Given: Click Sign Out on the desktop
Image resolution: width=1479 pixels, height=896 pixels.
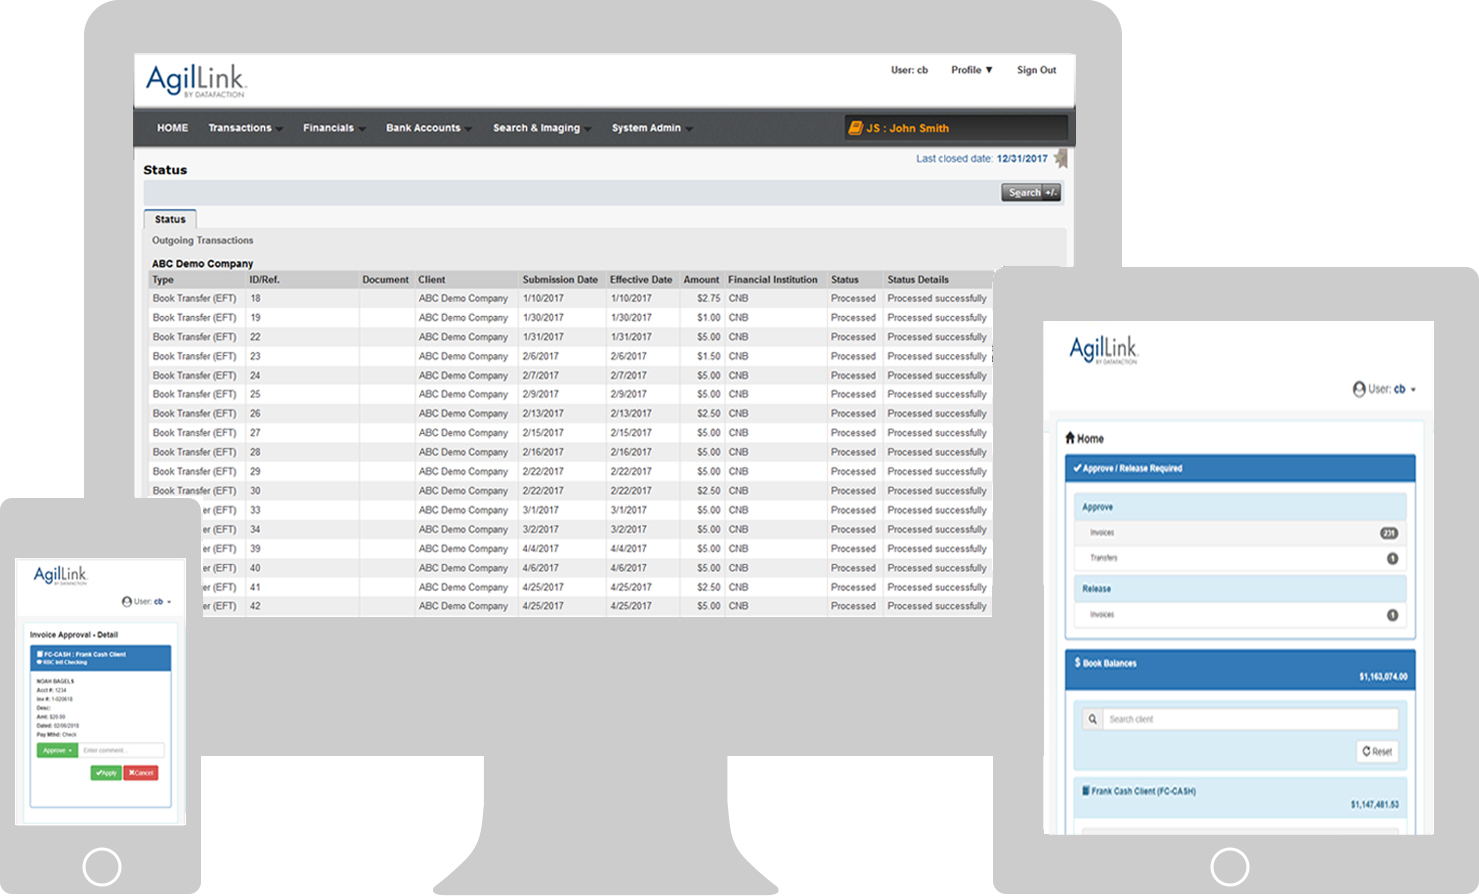Looking at the screenshot, I should click(x=1036, y=70).
